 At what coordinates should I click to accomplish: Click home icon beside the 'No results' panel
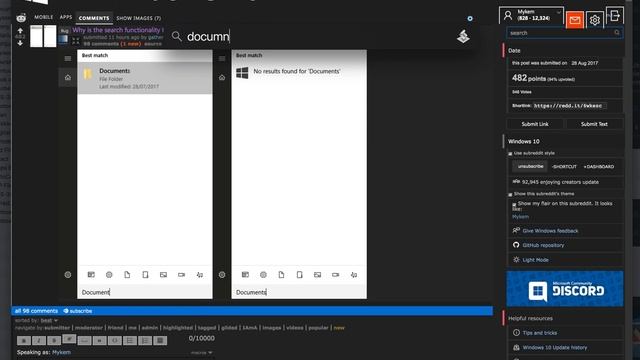tap(222, 77)
